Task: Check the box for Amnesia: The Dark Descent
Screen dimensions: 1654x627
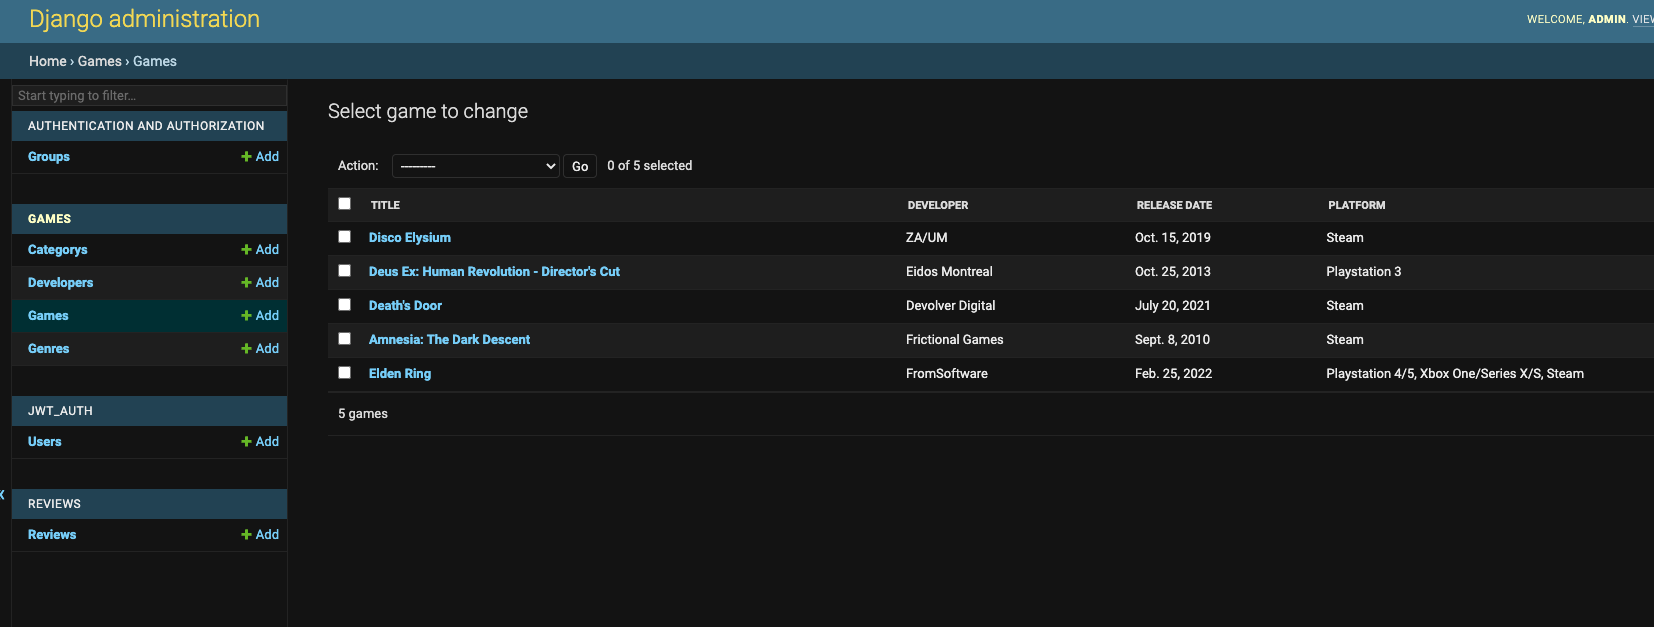Action: (345, 339)
